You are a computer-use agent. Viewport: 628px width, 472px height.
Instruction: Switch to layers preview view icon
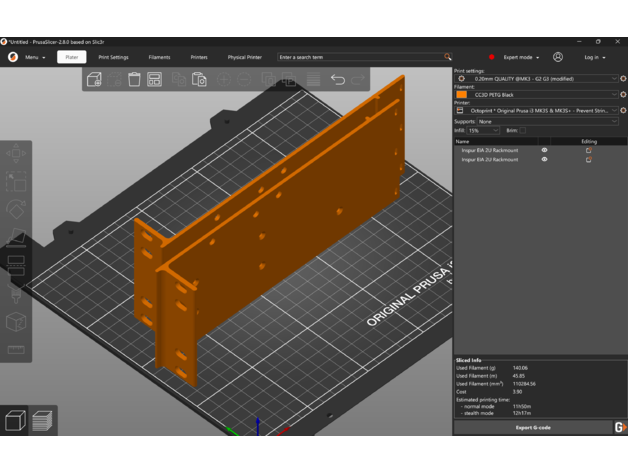tap(41, 421)
